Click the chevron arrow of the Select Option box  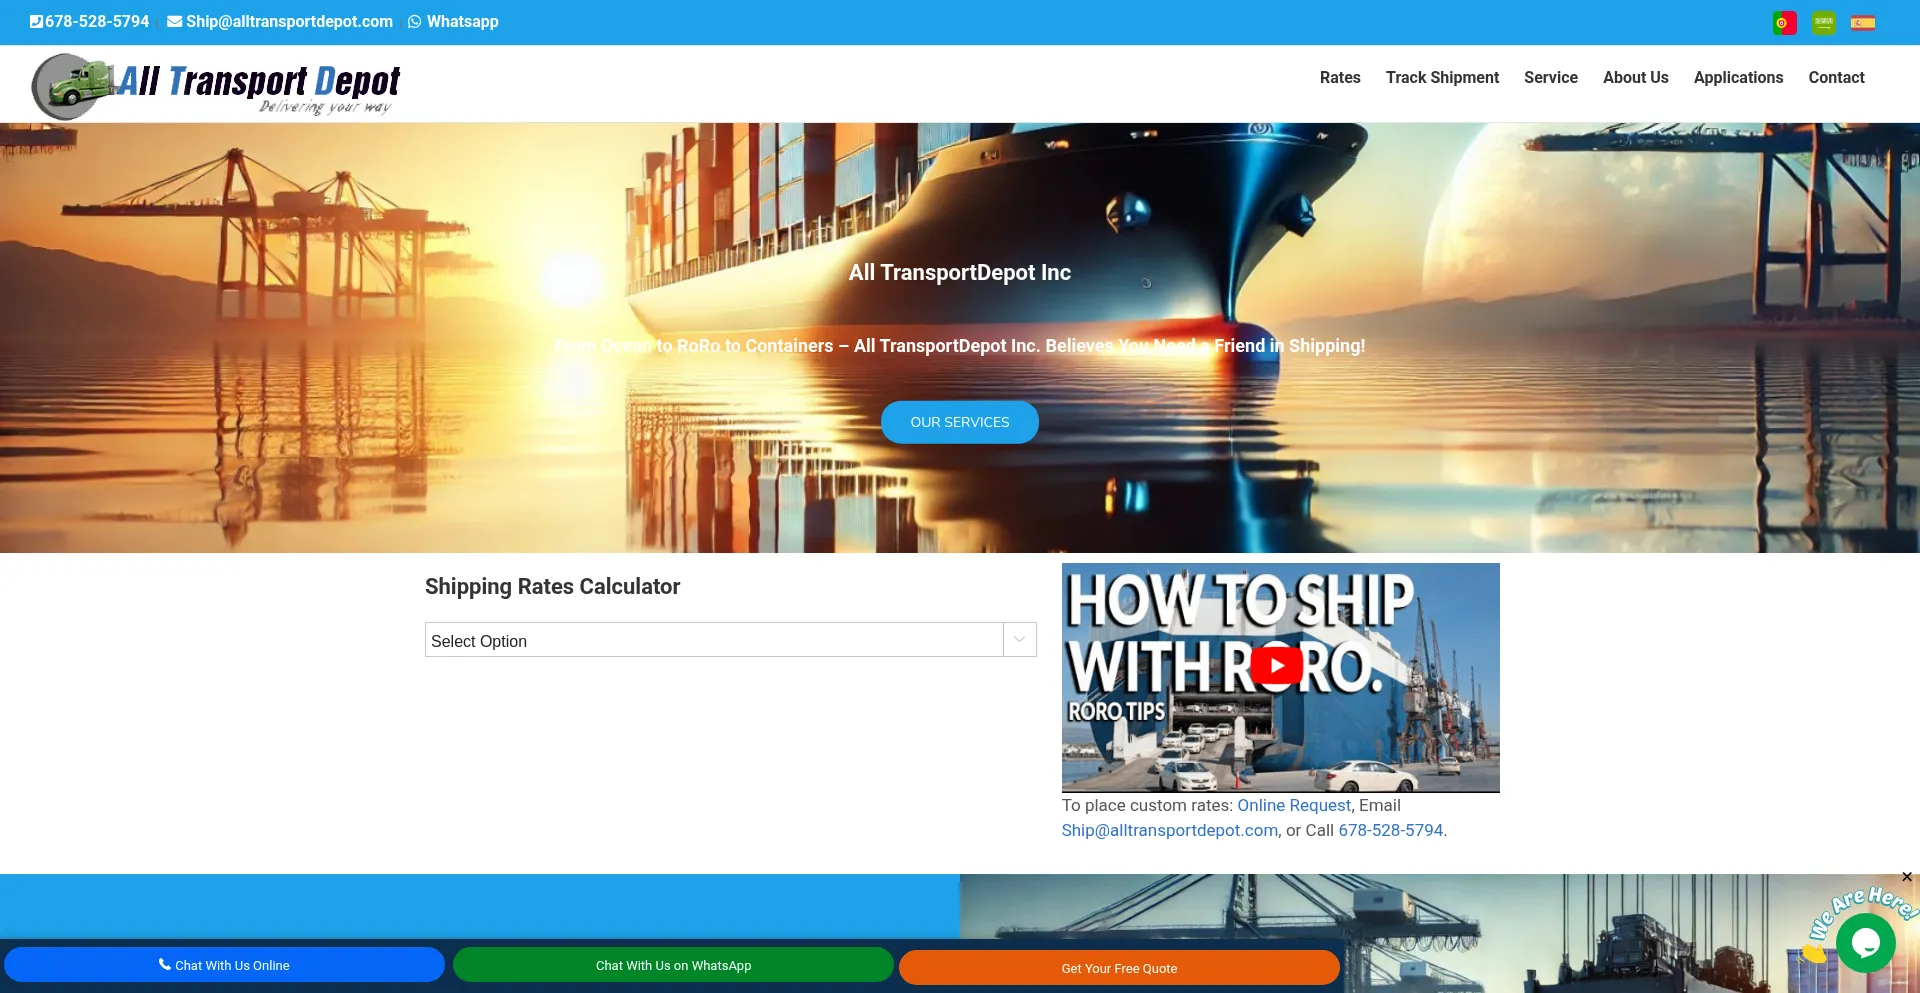click(1020, 640)
